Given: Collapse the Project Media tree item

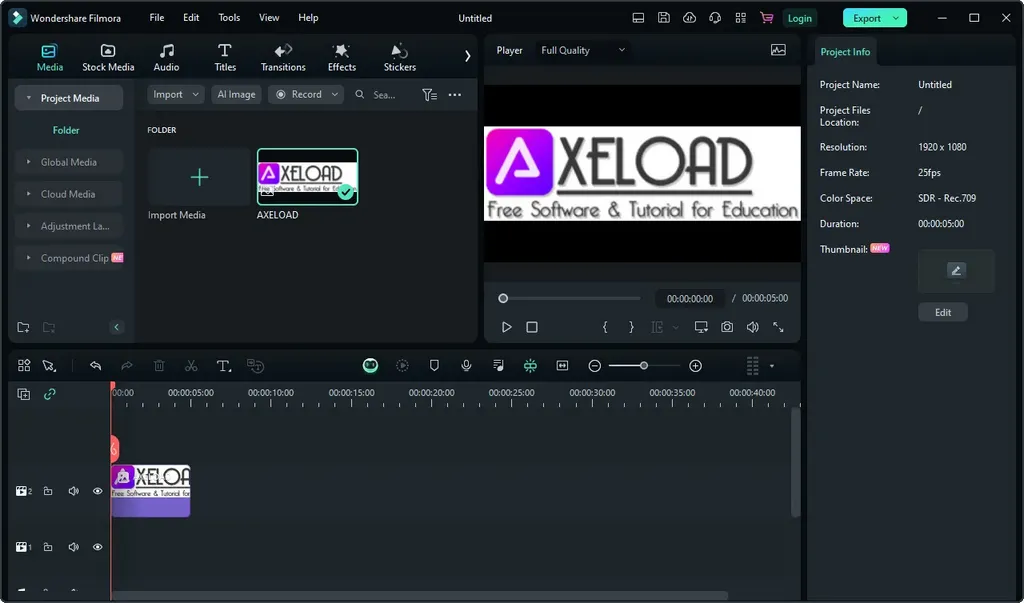Looking at the screenshot, I should coord(29,98).
